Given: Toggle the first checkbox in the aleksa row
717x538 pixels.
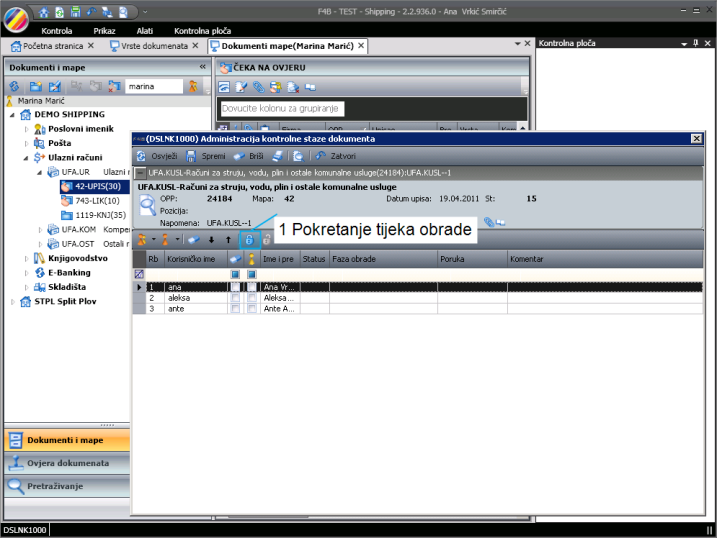Looking at the screenshot, I should pyautogui.click(x=235, y=297).
